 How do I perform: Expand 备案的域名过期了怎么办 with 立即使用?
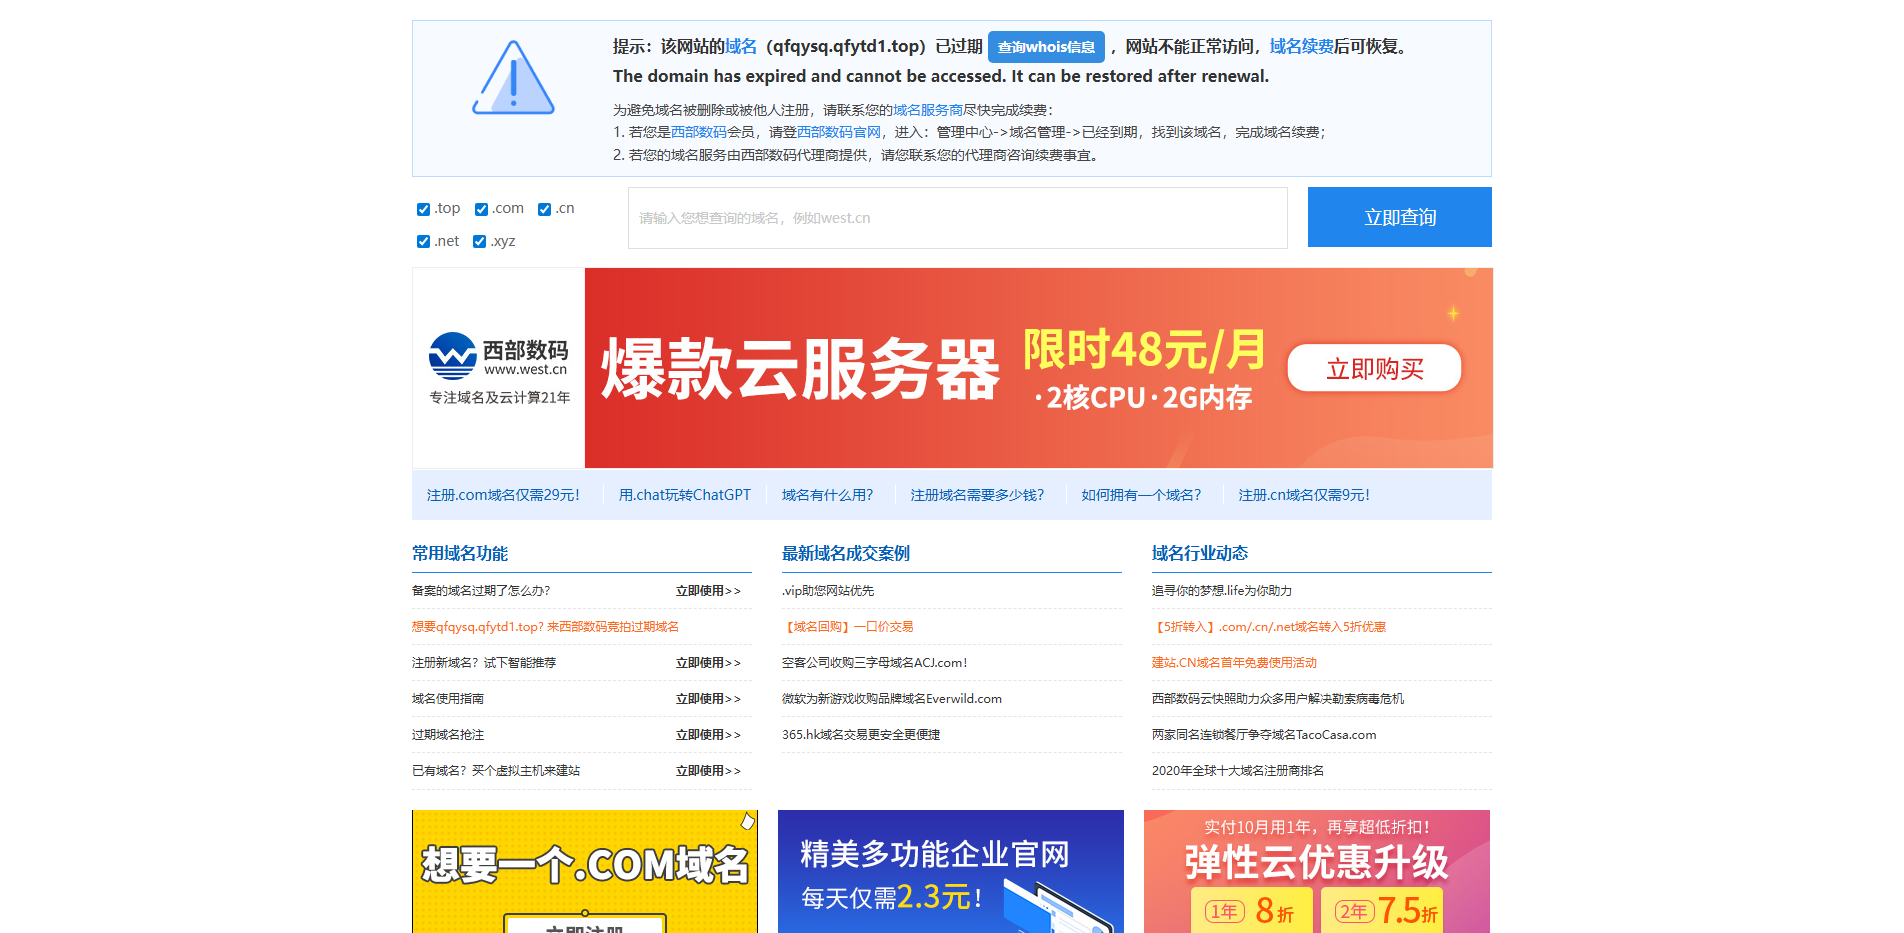click(709, 590)
